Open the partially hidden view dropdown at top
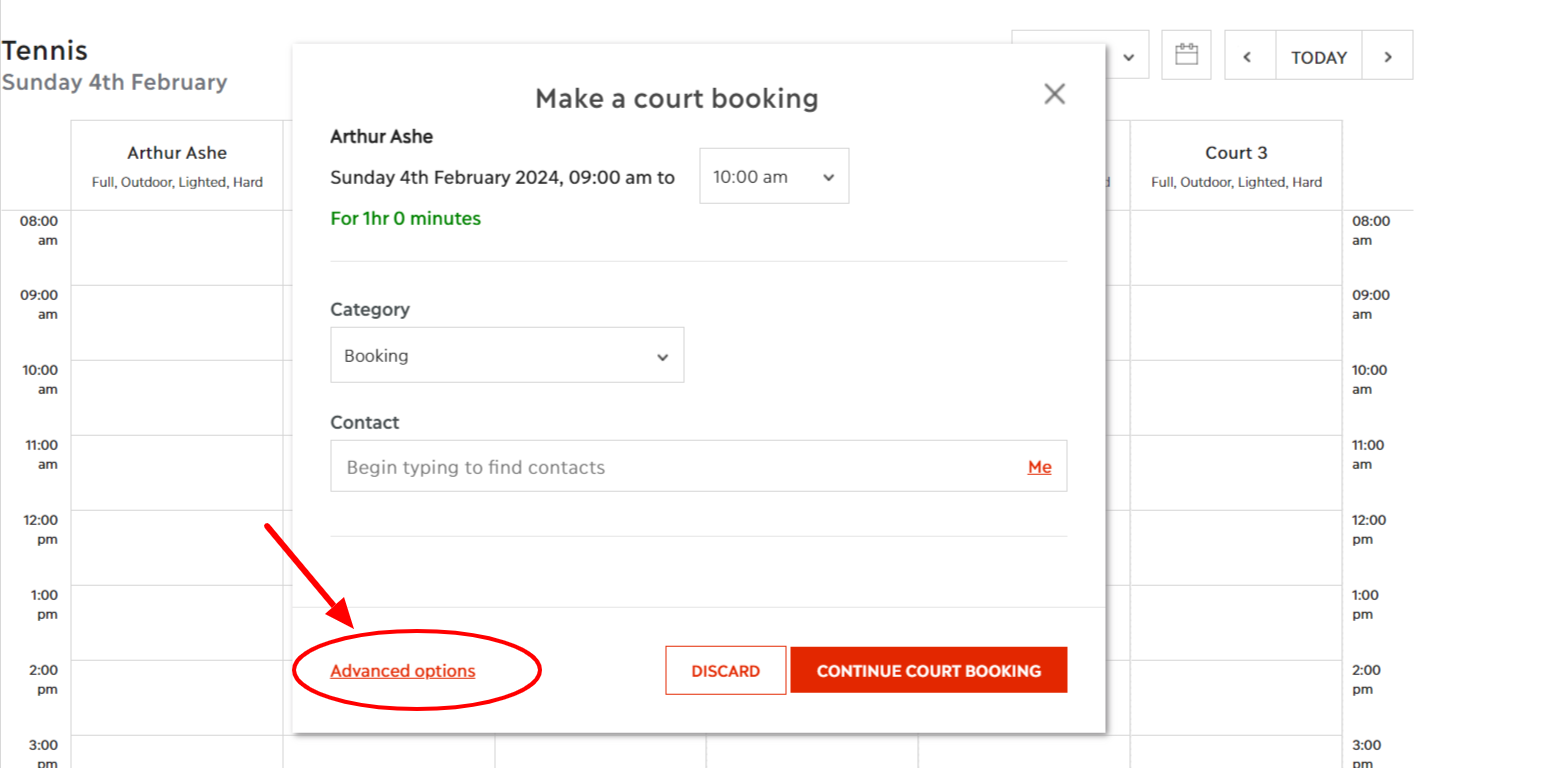The width and height of the screenshot is (1552, 768). pos(1127,57)
